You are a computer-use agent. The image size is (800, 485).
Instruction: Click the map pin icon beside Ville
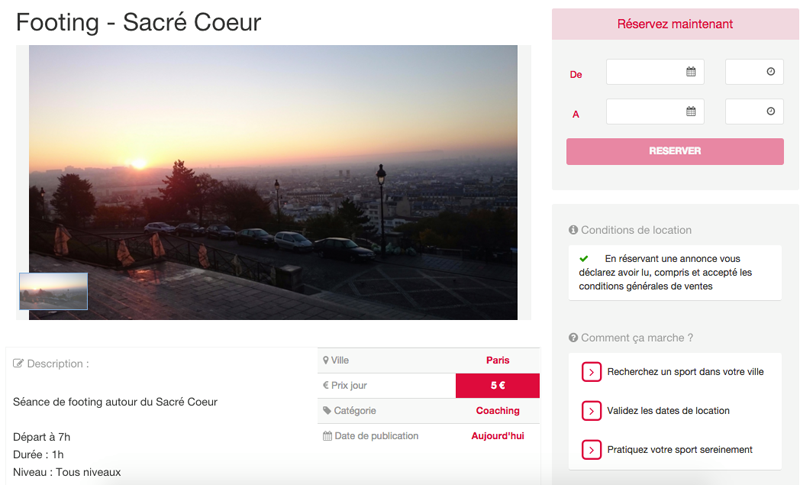pyautogui.click(x=326, y=360)
